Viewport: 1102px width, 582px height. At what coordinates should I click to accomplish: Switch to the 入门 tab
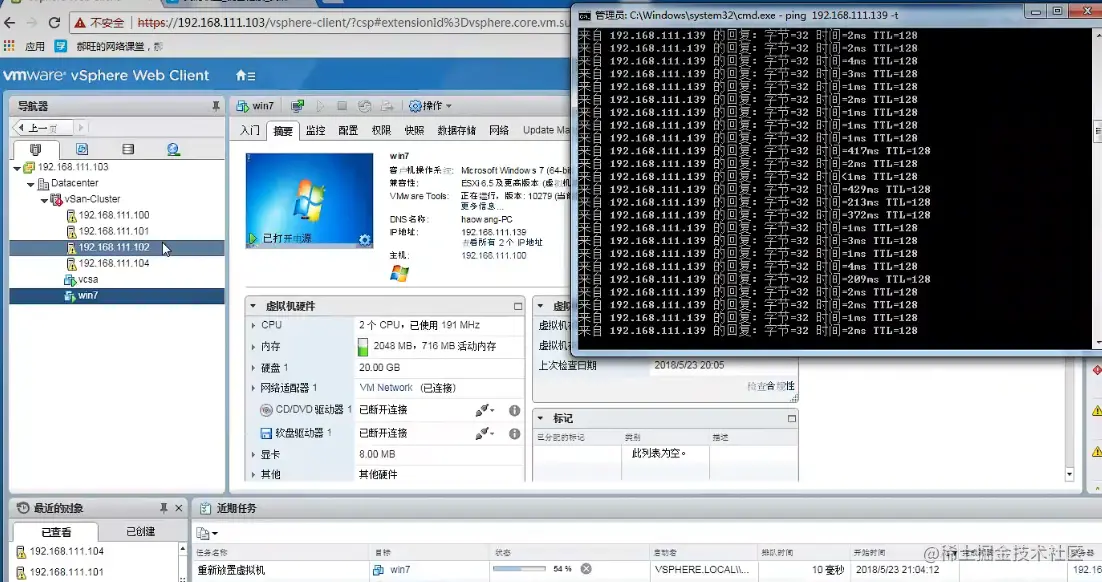pos(249,130)
